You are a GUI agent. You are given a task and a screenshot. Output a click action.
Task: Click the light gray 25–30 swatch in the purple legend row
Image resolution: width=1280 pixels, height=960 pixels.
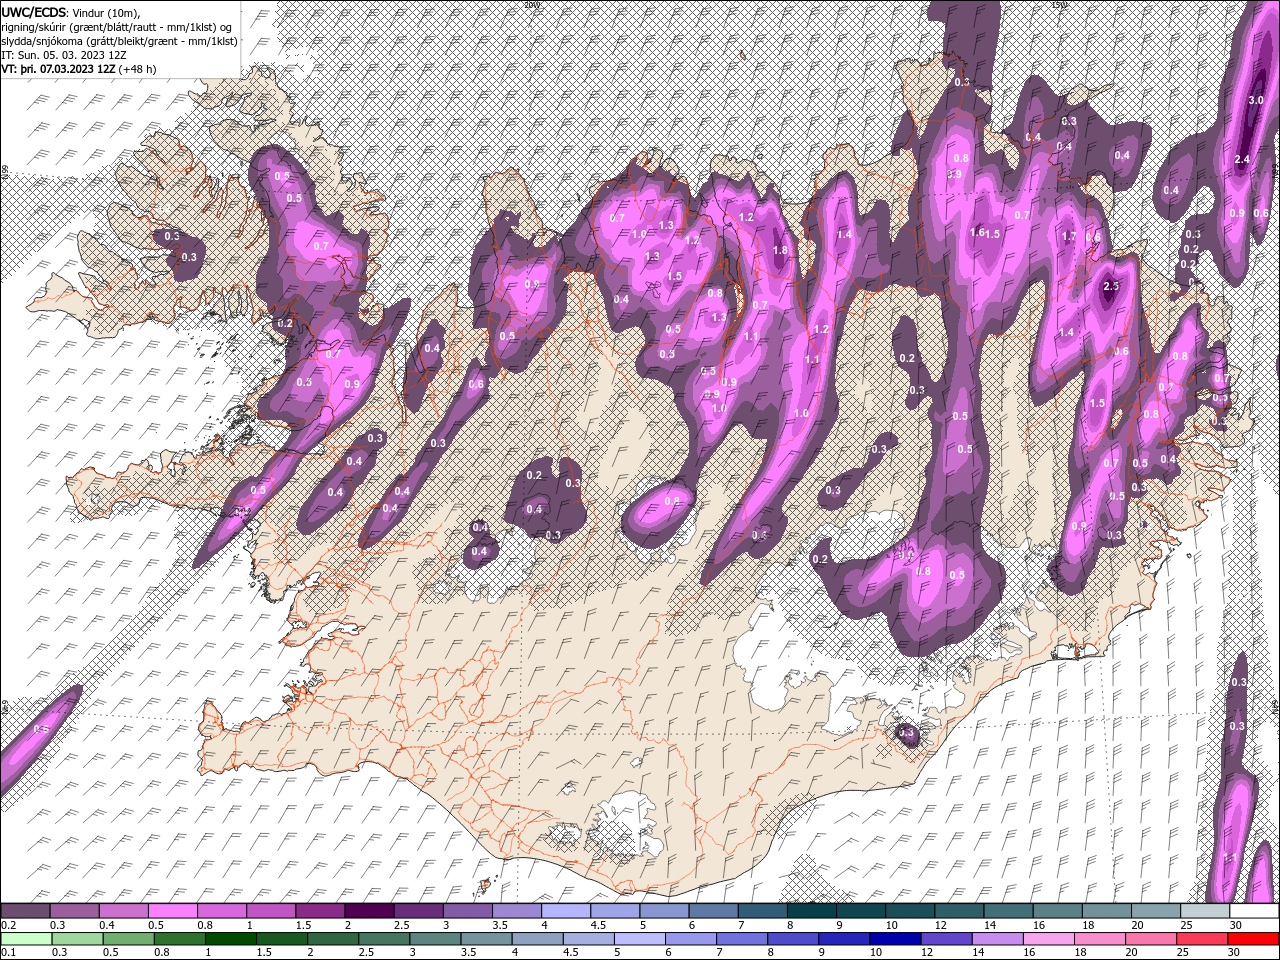pyautogui.click(x=1205, y=911)
